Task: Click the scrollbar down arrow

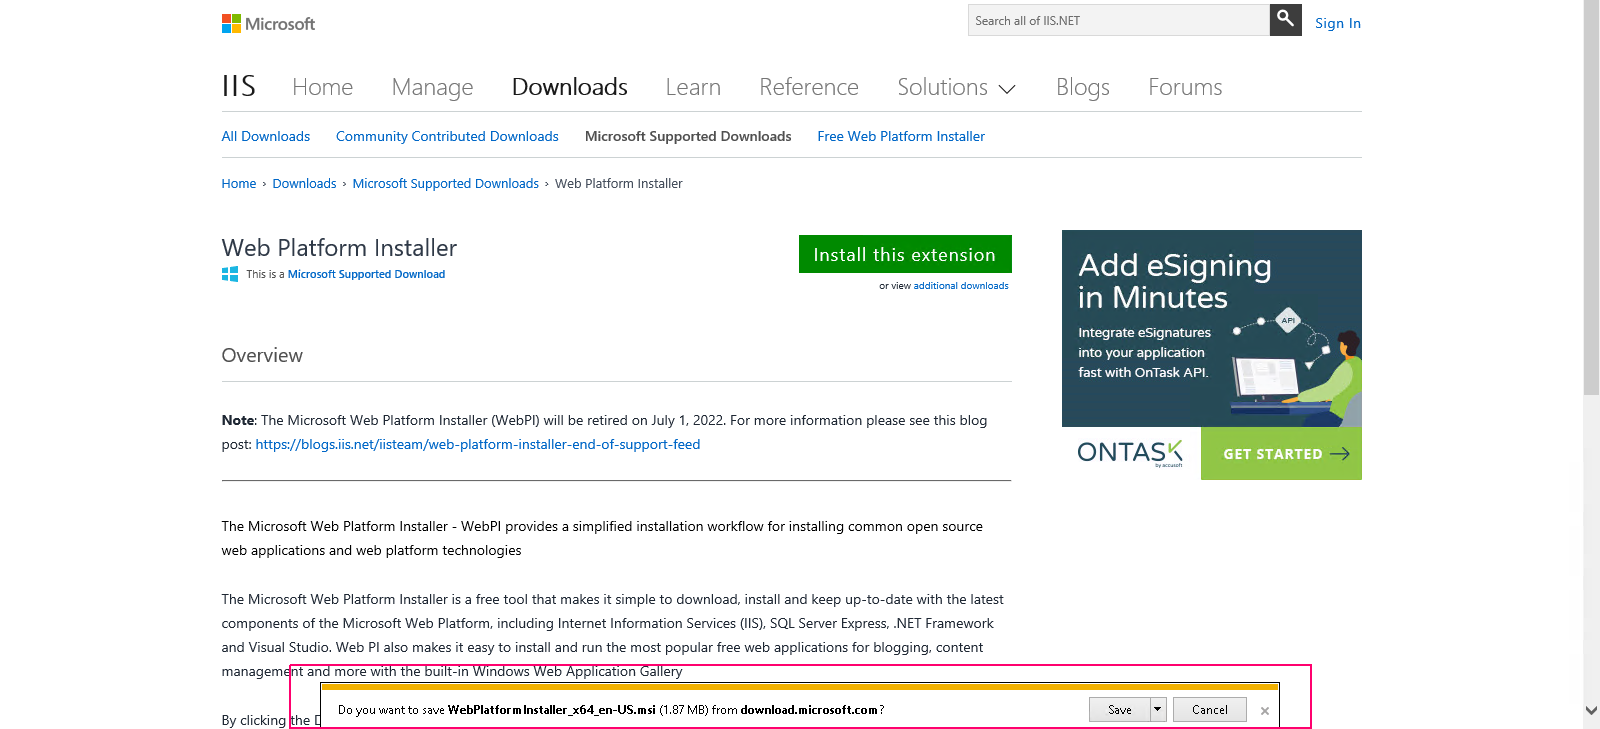Action: pos(1591,711)
